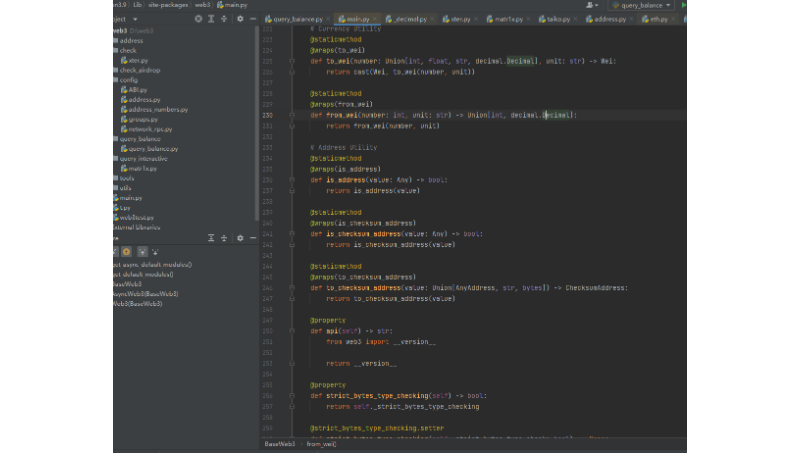Image resolution: width=800 pixels, height=453 pixels.
Task: Select the query_interactive folder
Action: tap(143, 159)
